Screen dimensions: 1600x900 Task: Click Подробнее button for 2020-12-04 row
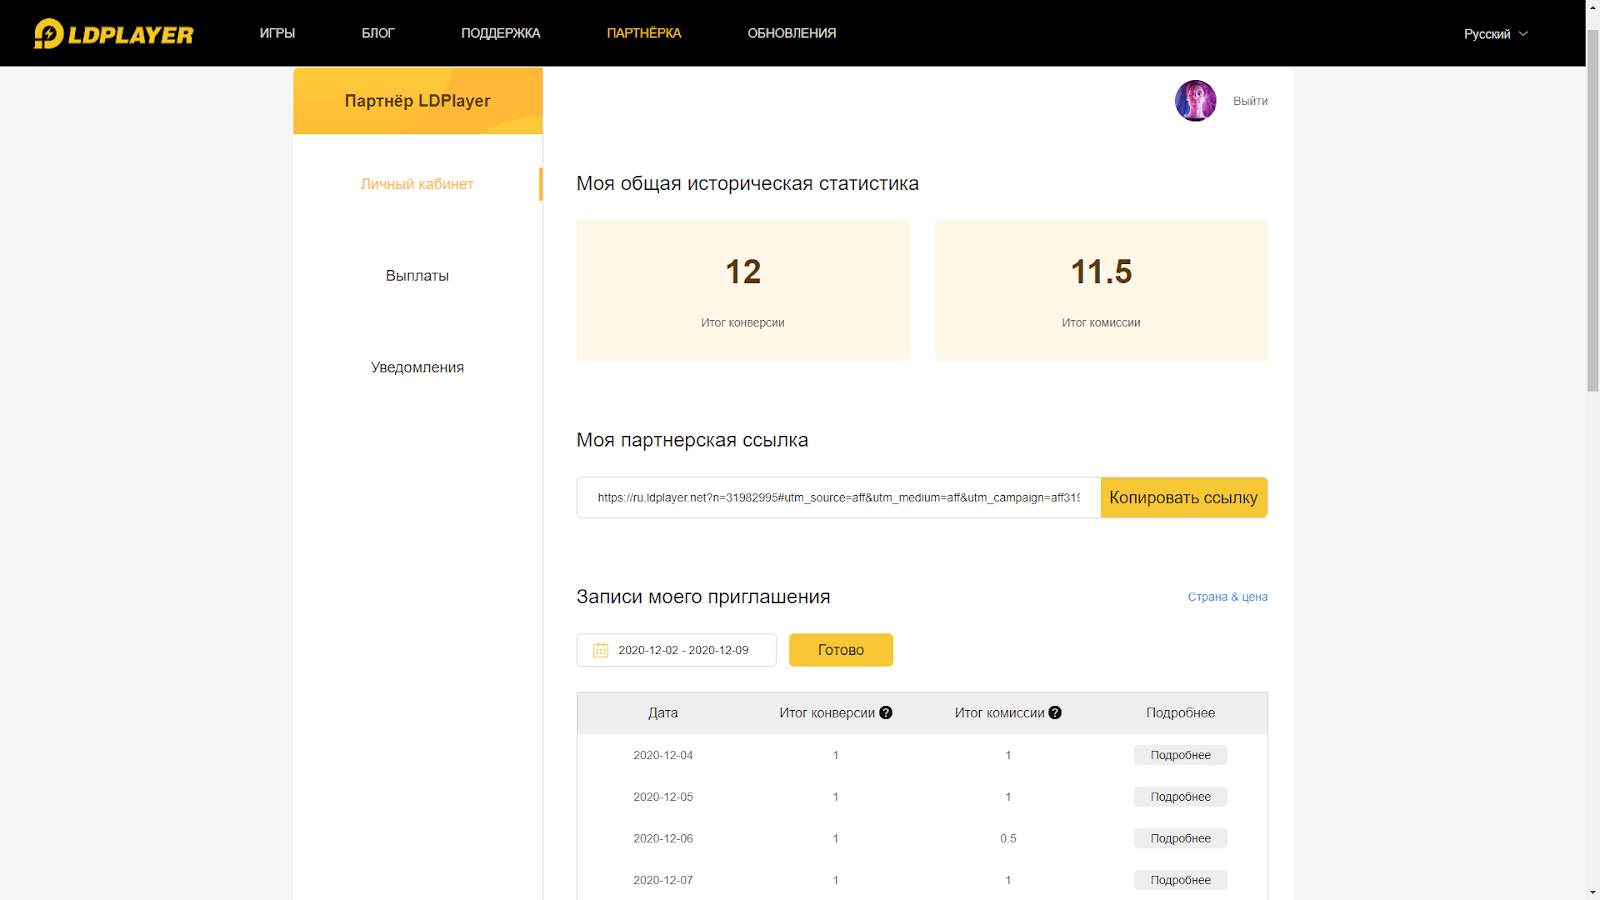[1180, 755]
